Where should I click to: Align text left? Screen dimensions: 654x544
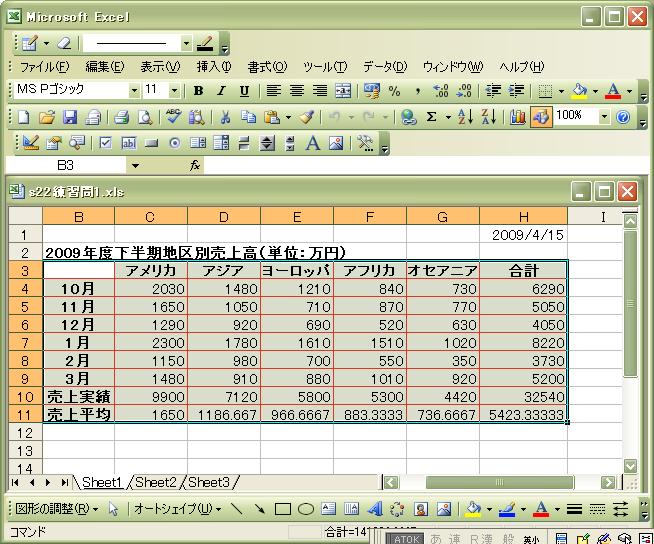pyautogui.click(x=273, y=91)
